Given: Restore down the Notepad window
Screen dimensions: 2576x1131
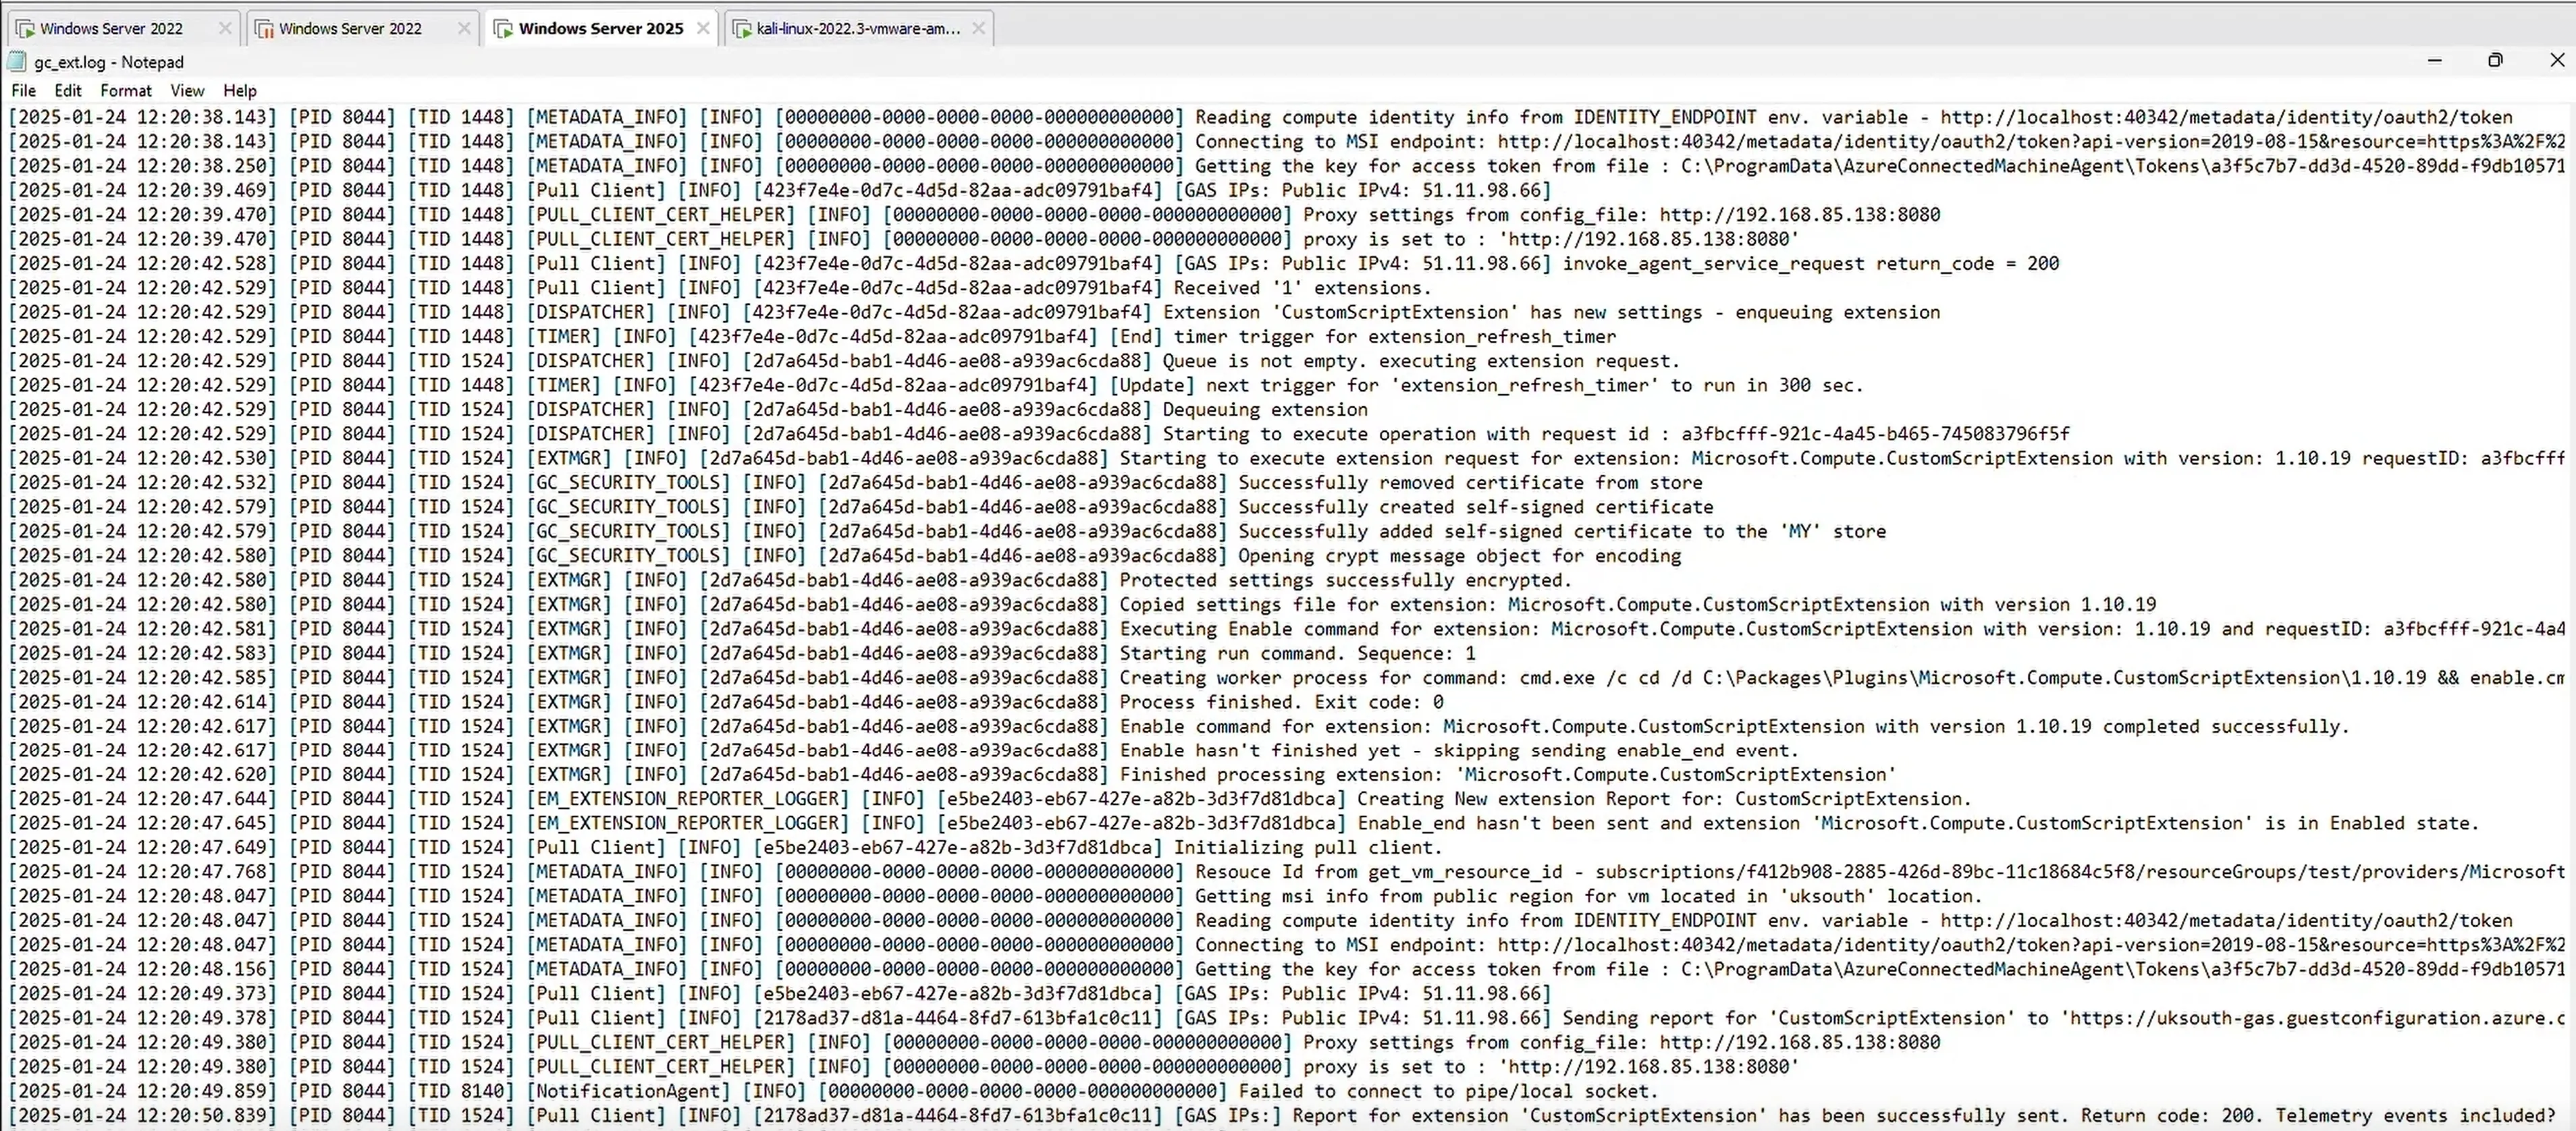Looking at the screenshot, I should (2495, 61).
